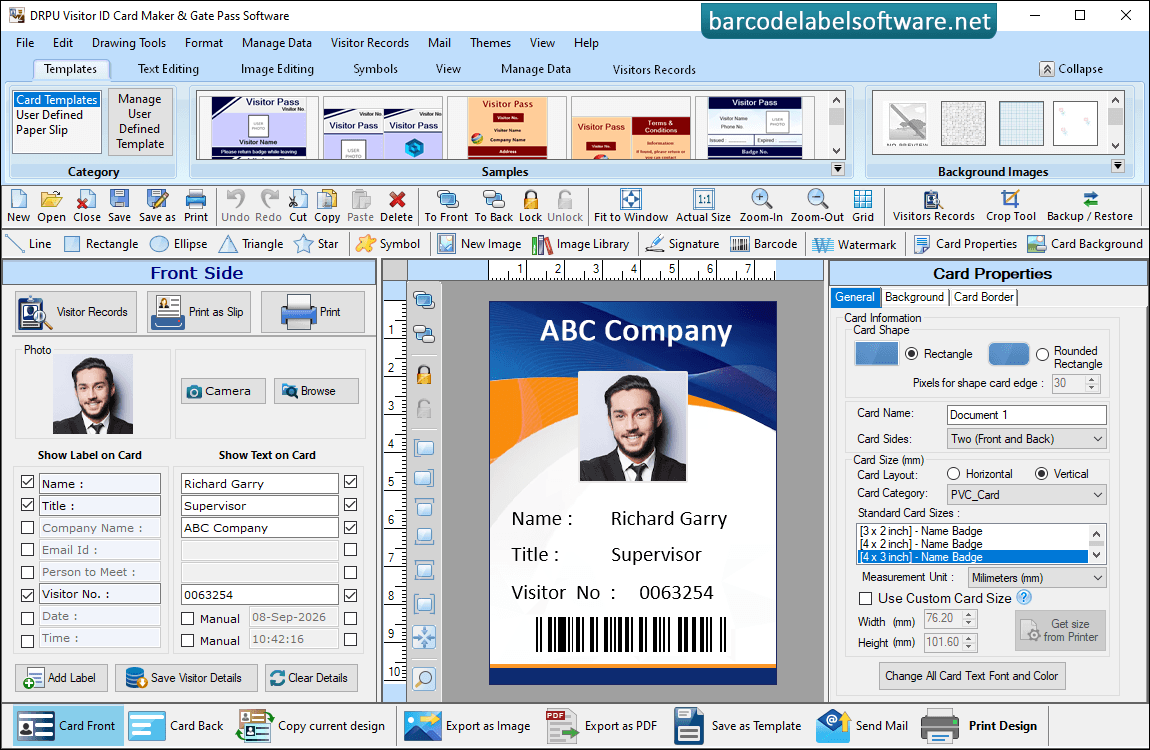Expand the Card Category dropdown

(x=1026, y=495)
